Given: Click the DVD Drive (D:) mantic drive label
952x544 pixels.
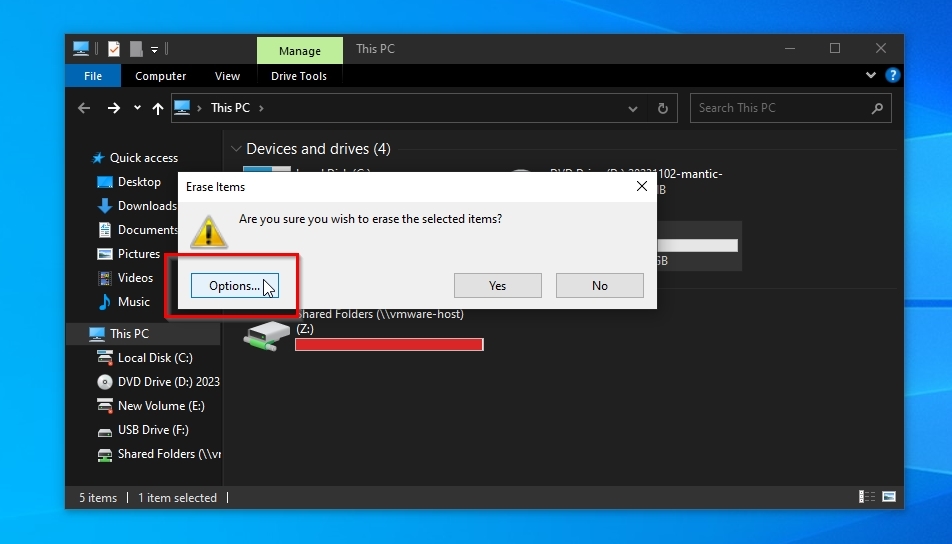Looking at the screenshot, I should tap(636, 174).
